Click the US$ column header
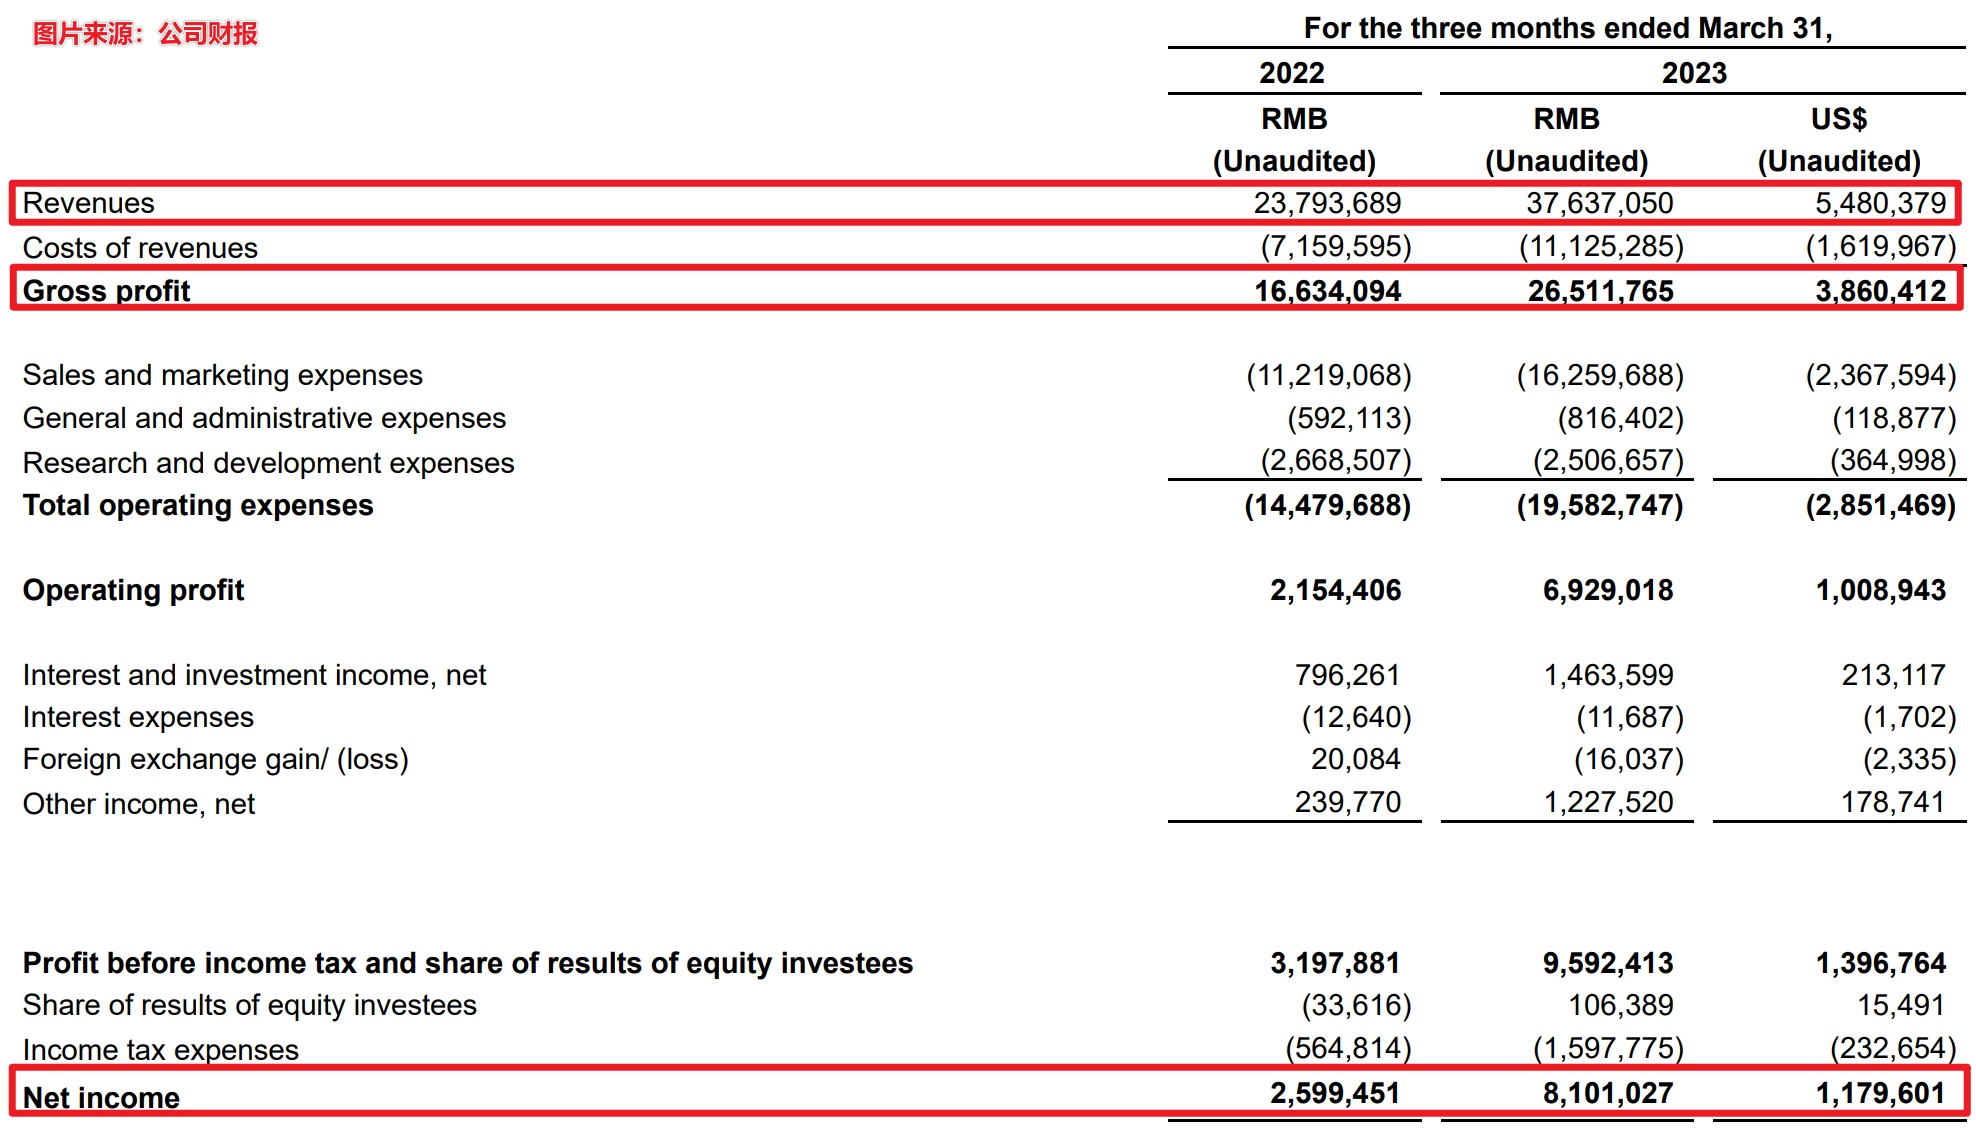The image size is (1976, 1137). (1838, 119)
